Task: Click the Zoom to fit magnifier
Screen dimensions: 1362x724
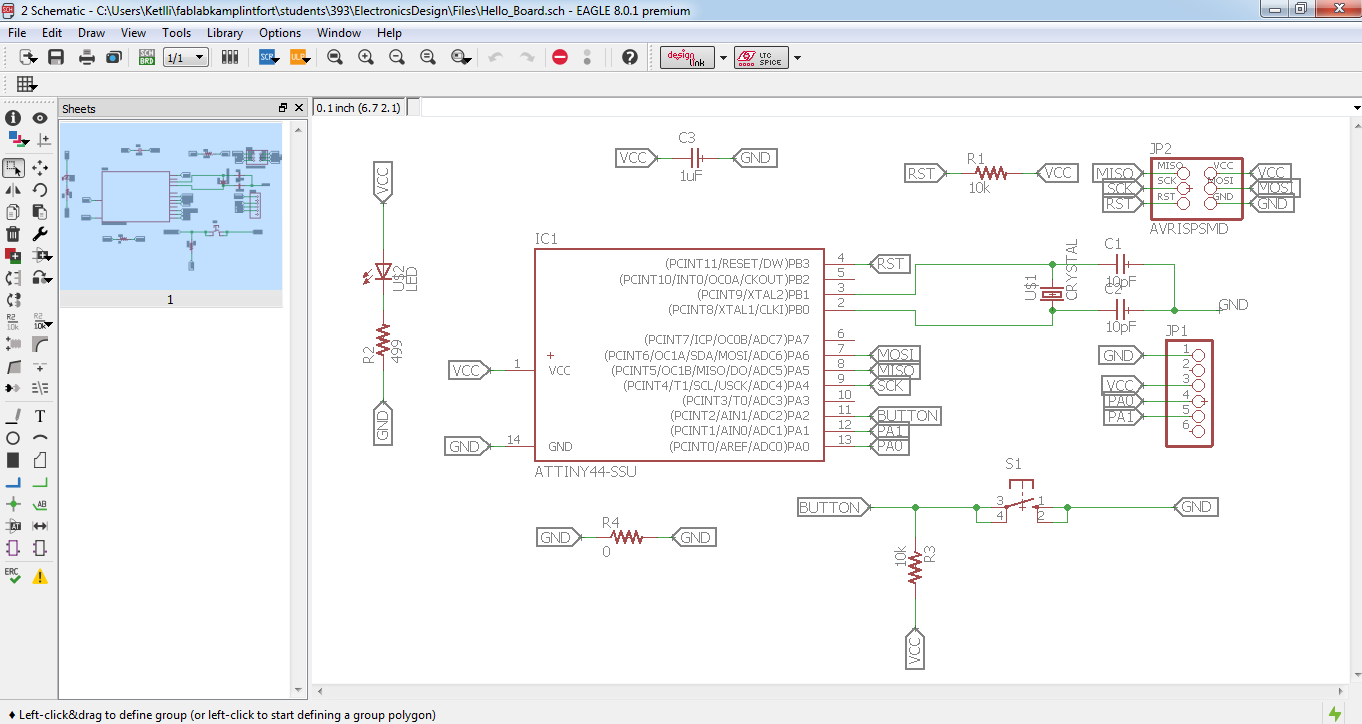Action: point(335,57)
